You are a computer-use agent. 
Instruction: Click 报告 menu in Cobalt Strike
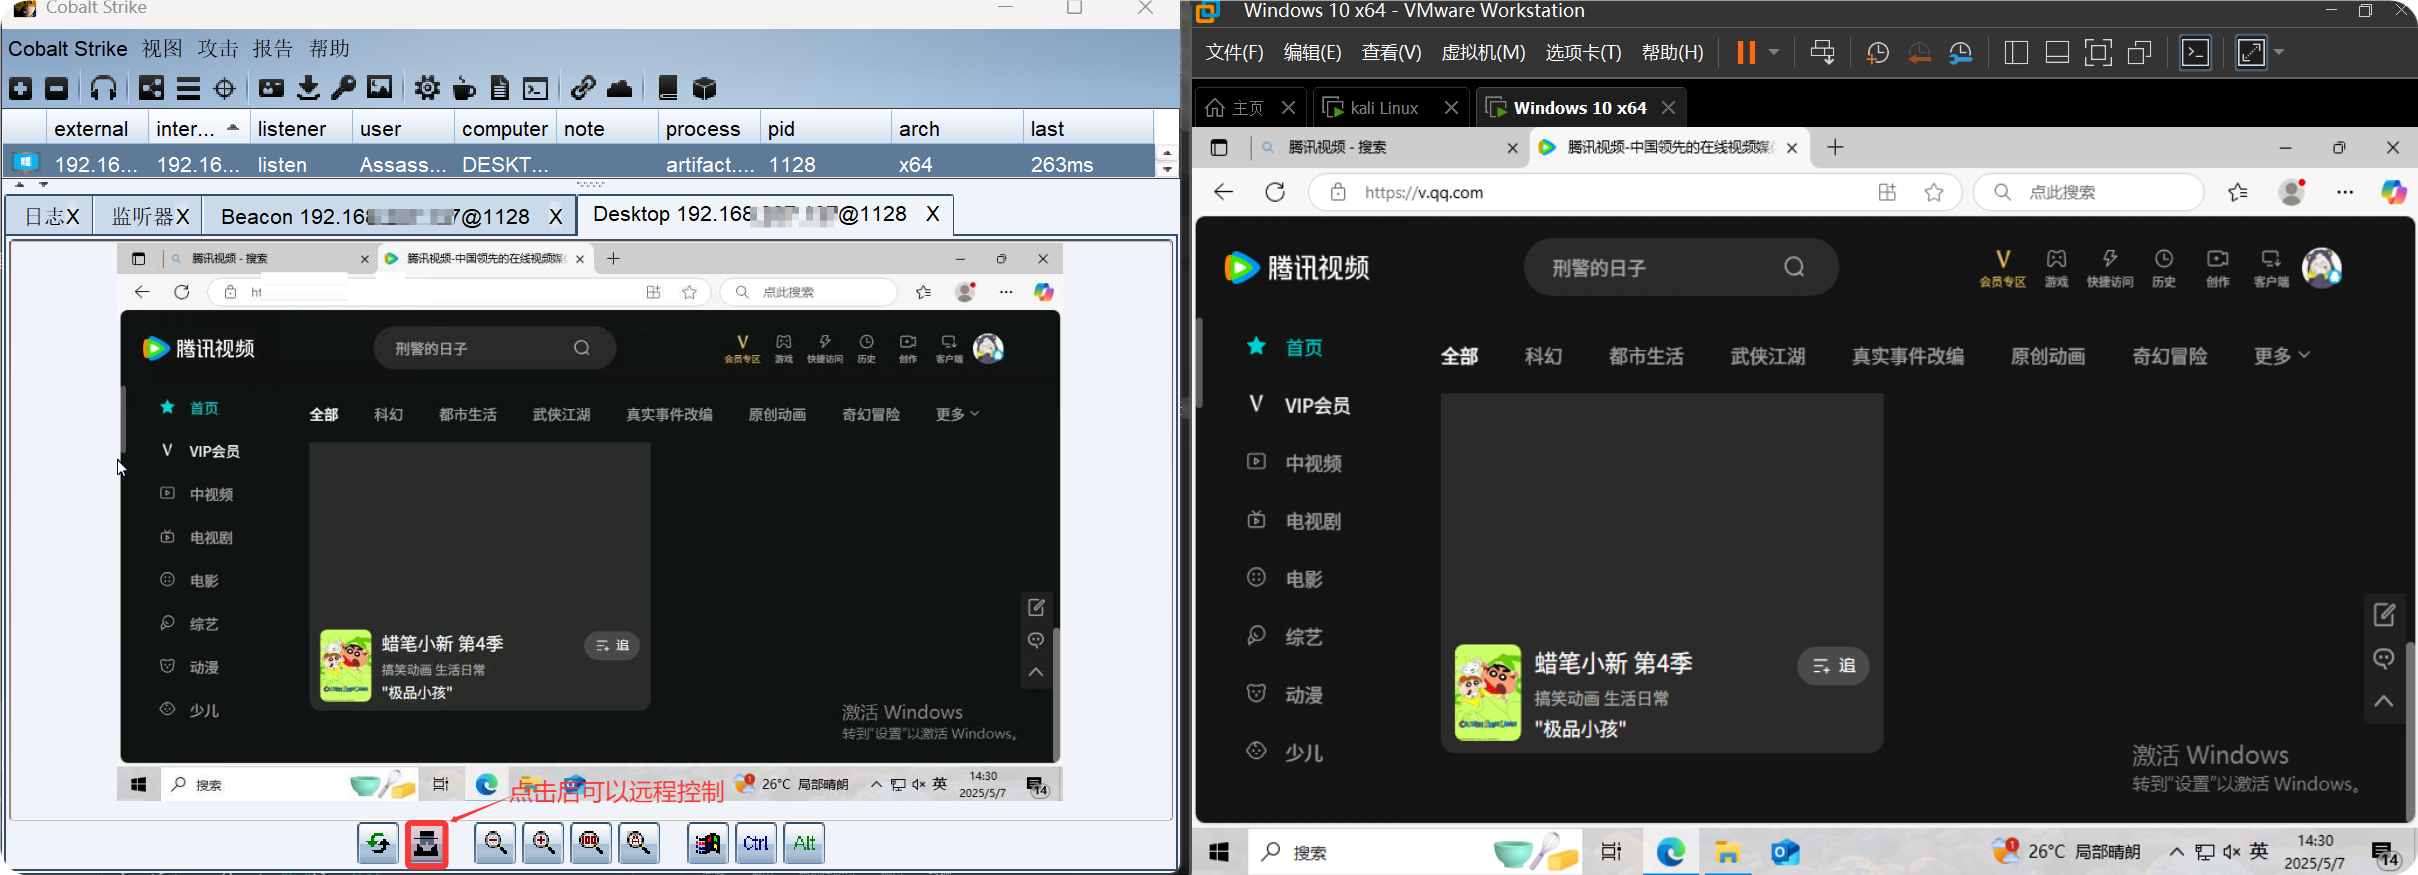[272, 48]
